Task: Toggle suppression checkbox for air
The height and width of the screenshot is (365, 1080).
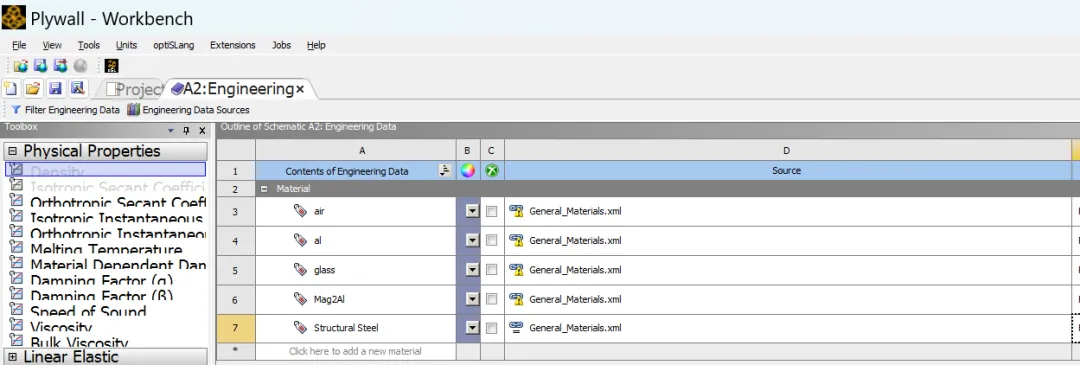Action: (x=491, y=211)
